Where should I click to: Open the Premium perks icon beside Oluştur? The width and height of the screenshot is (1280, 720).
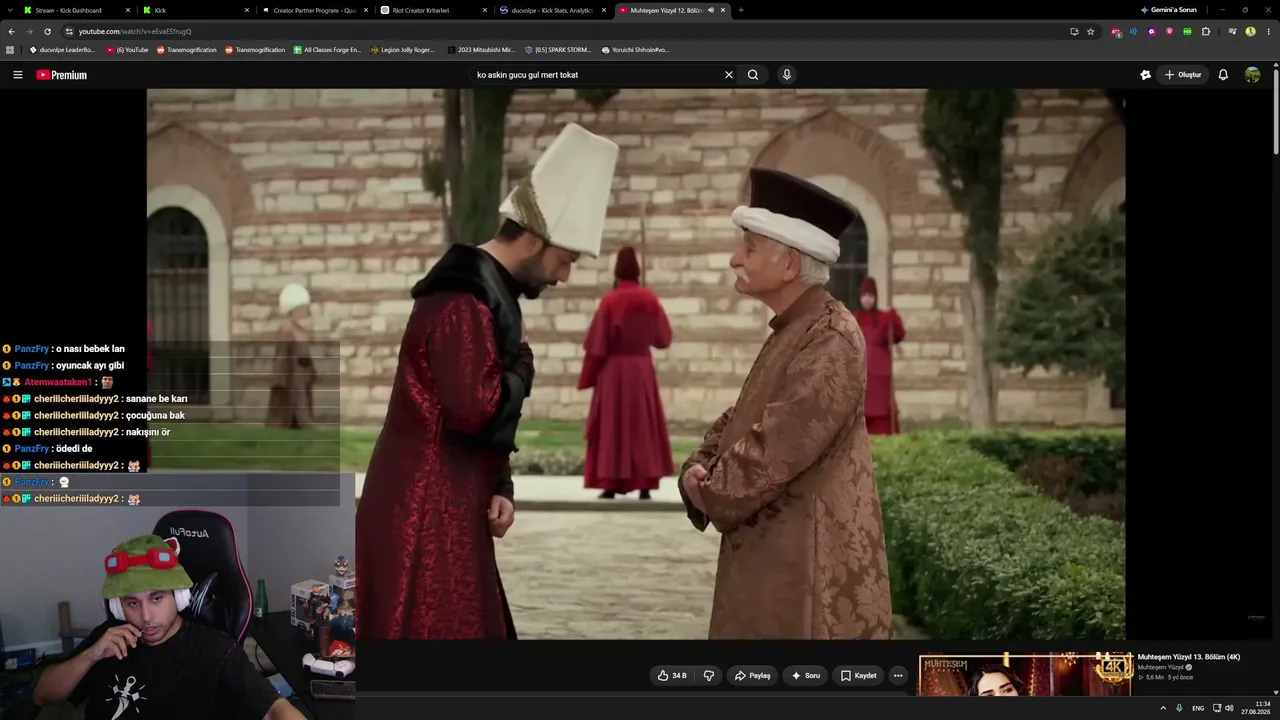pos(1146,75)
